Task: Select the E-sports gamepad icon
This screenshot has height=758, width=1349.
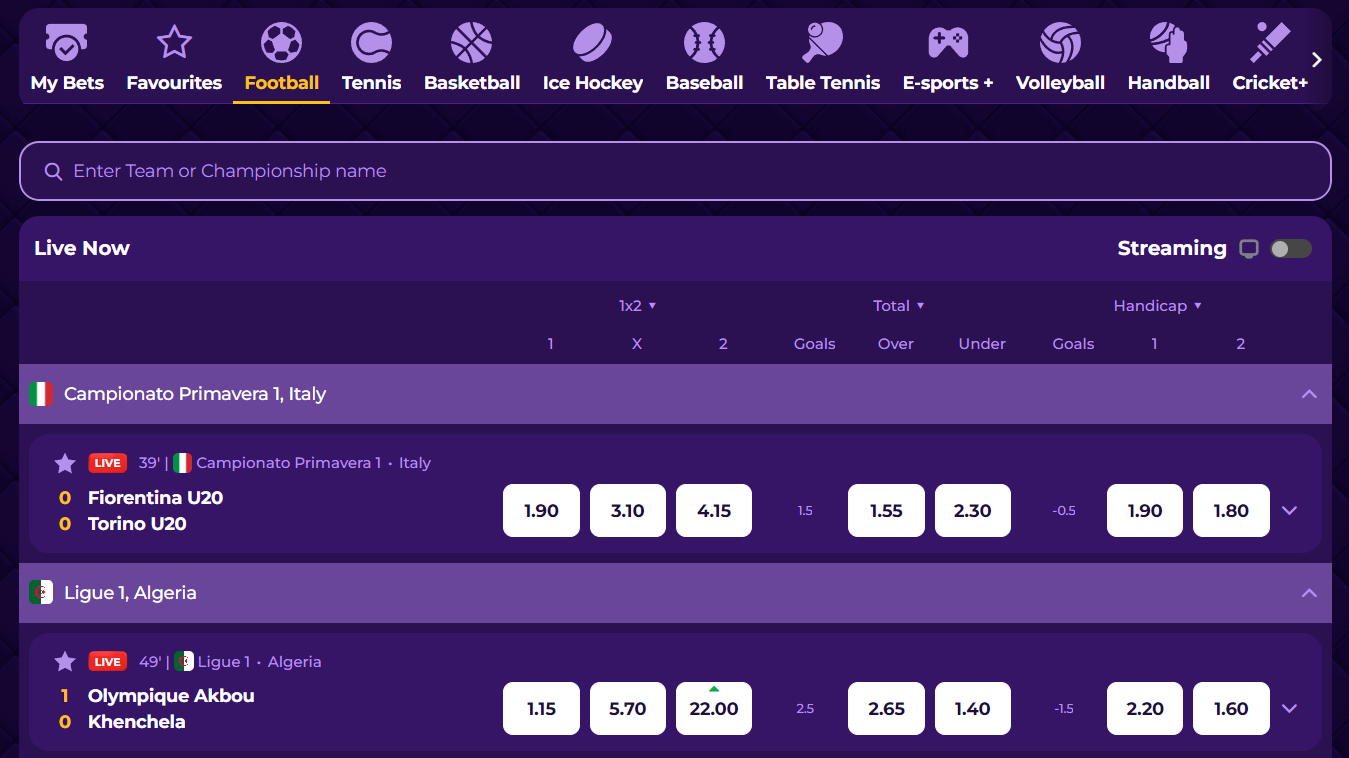Action: (948, 43)
